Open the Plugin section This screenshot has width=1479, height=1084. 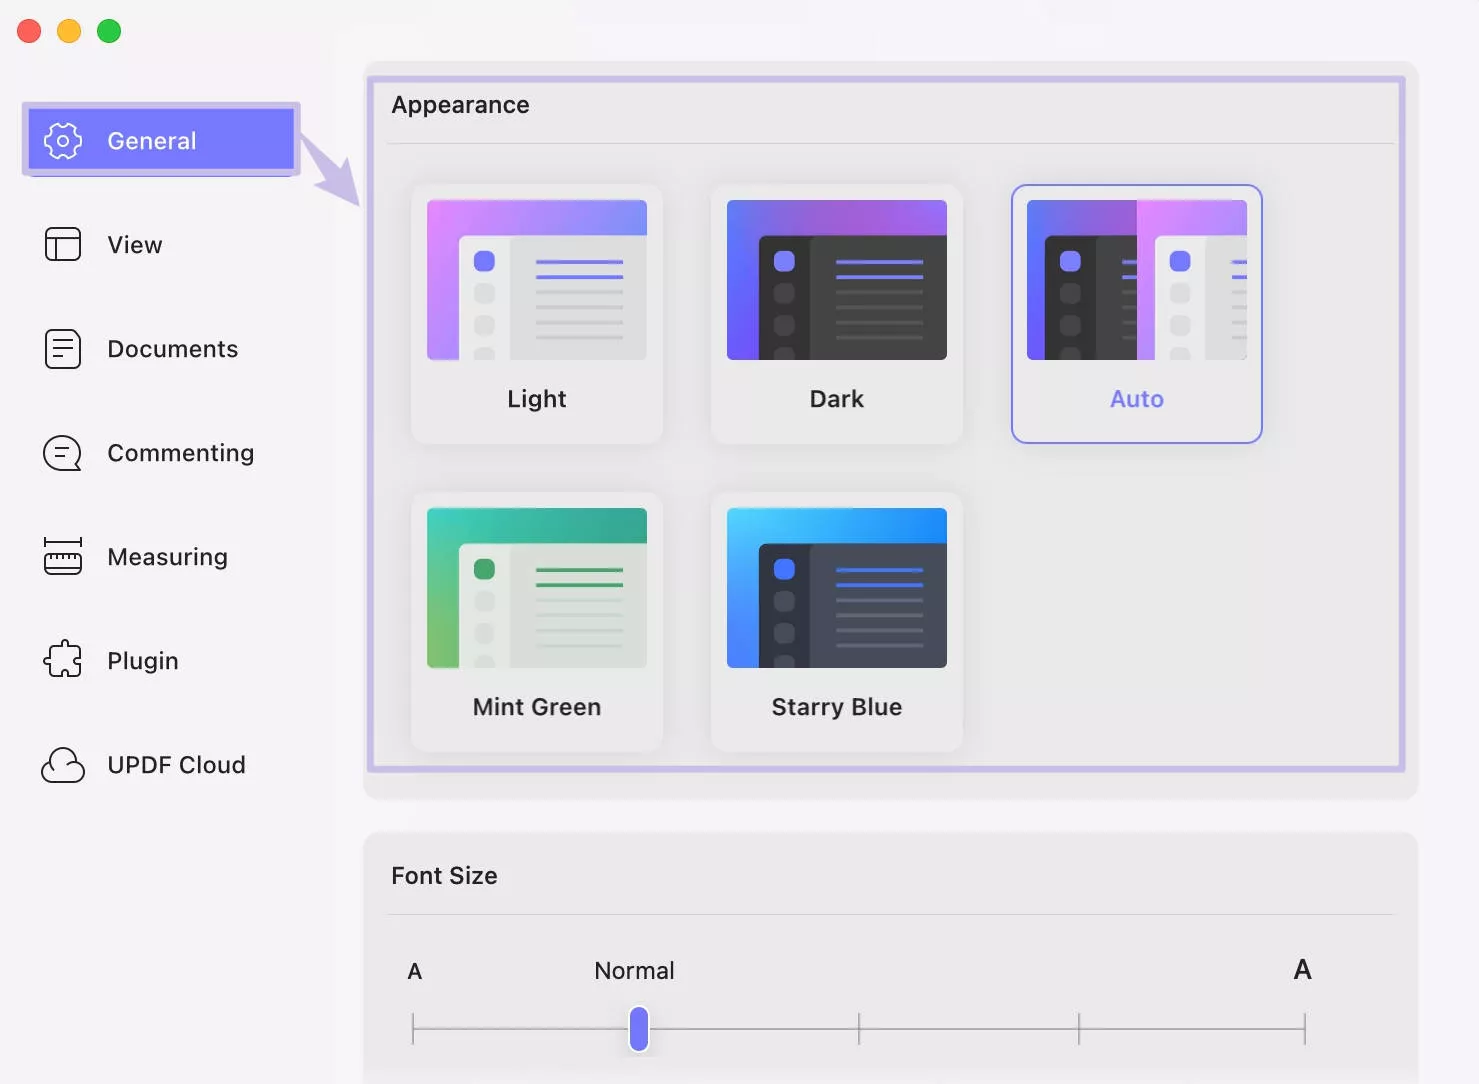coord(161,661)
